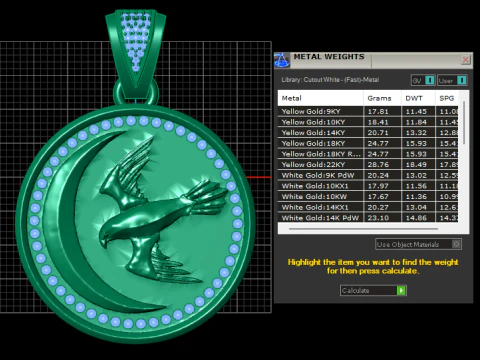Select the White Gold:14KX1 row
480x360 pixels.
pyautogui.click(x=368, y=207)
